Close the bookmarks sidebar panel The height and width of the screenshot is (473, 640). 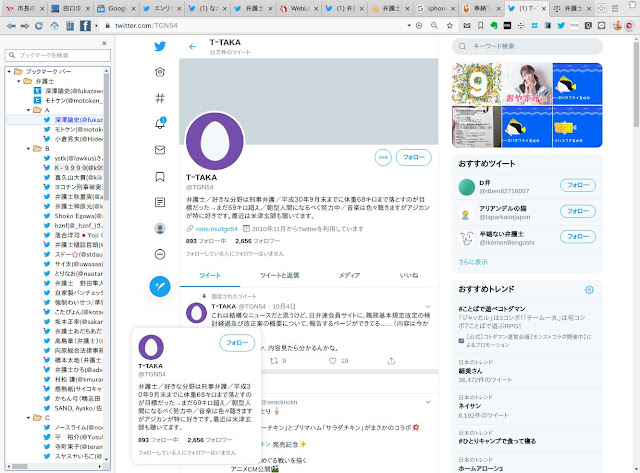104,43
